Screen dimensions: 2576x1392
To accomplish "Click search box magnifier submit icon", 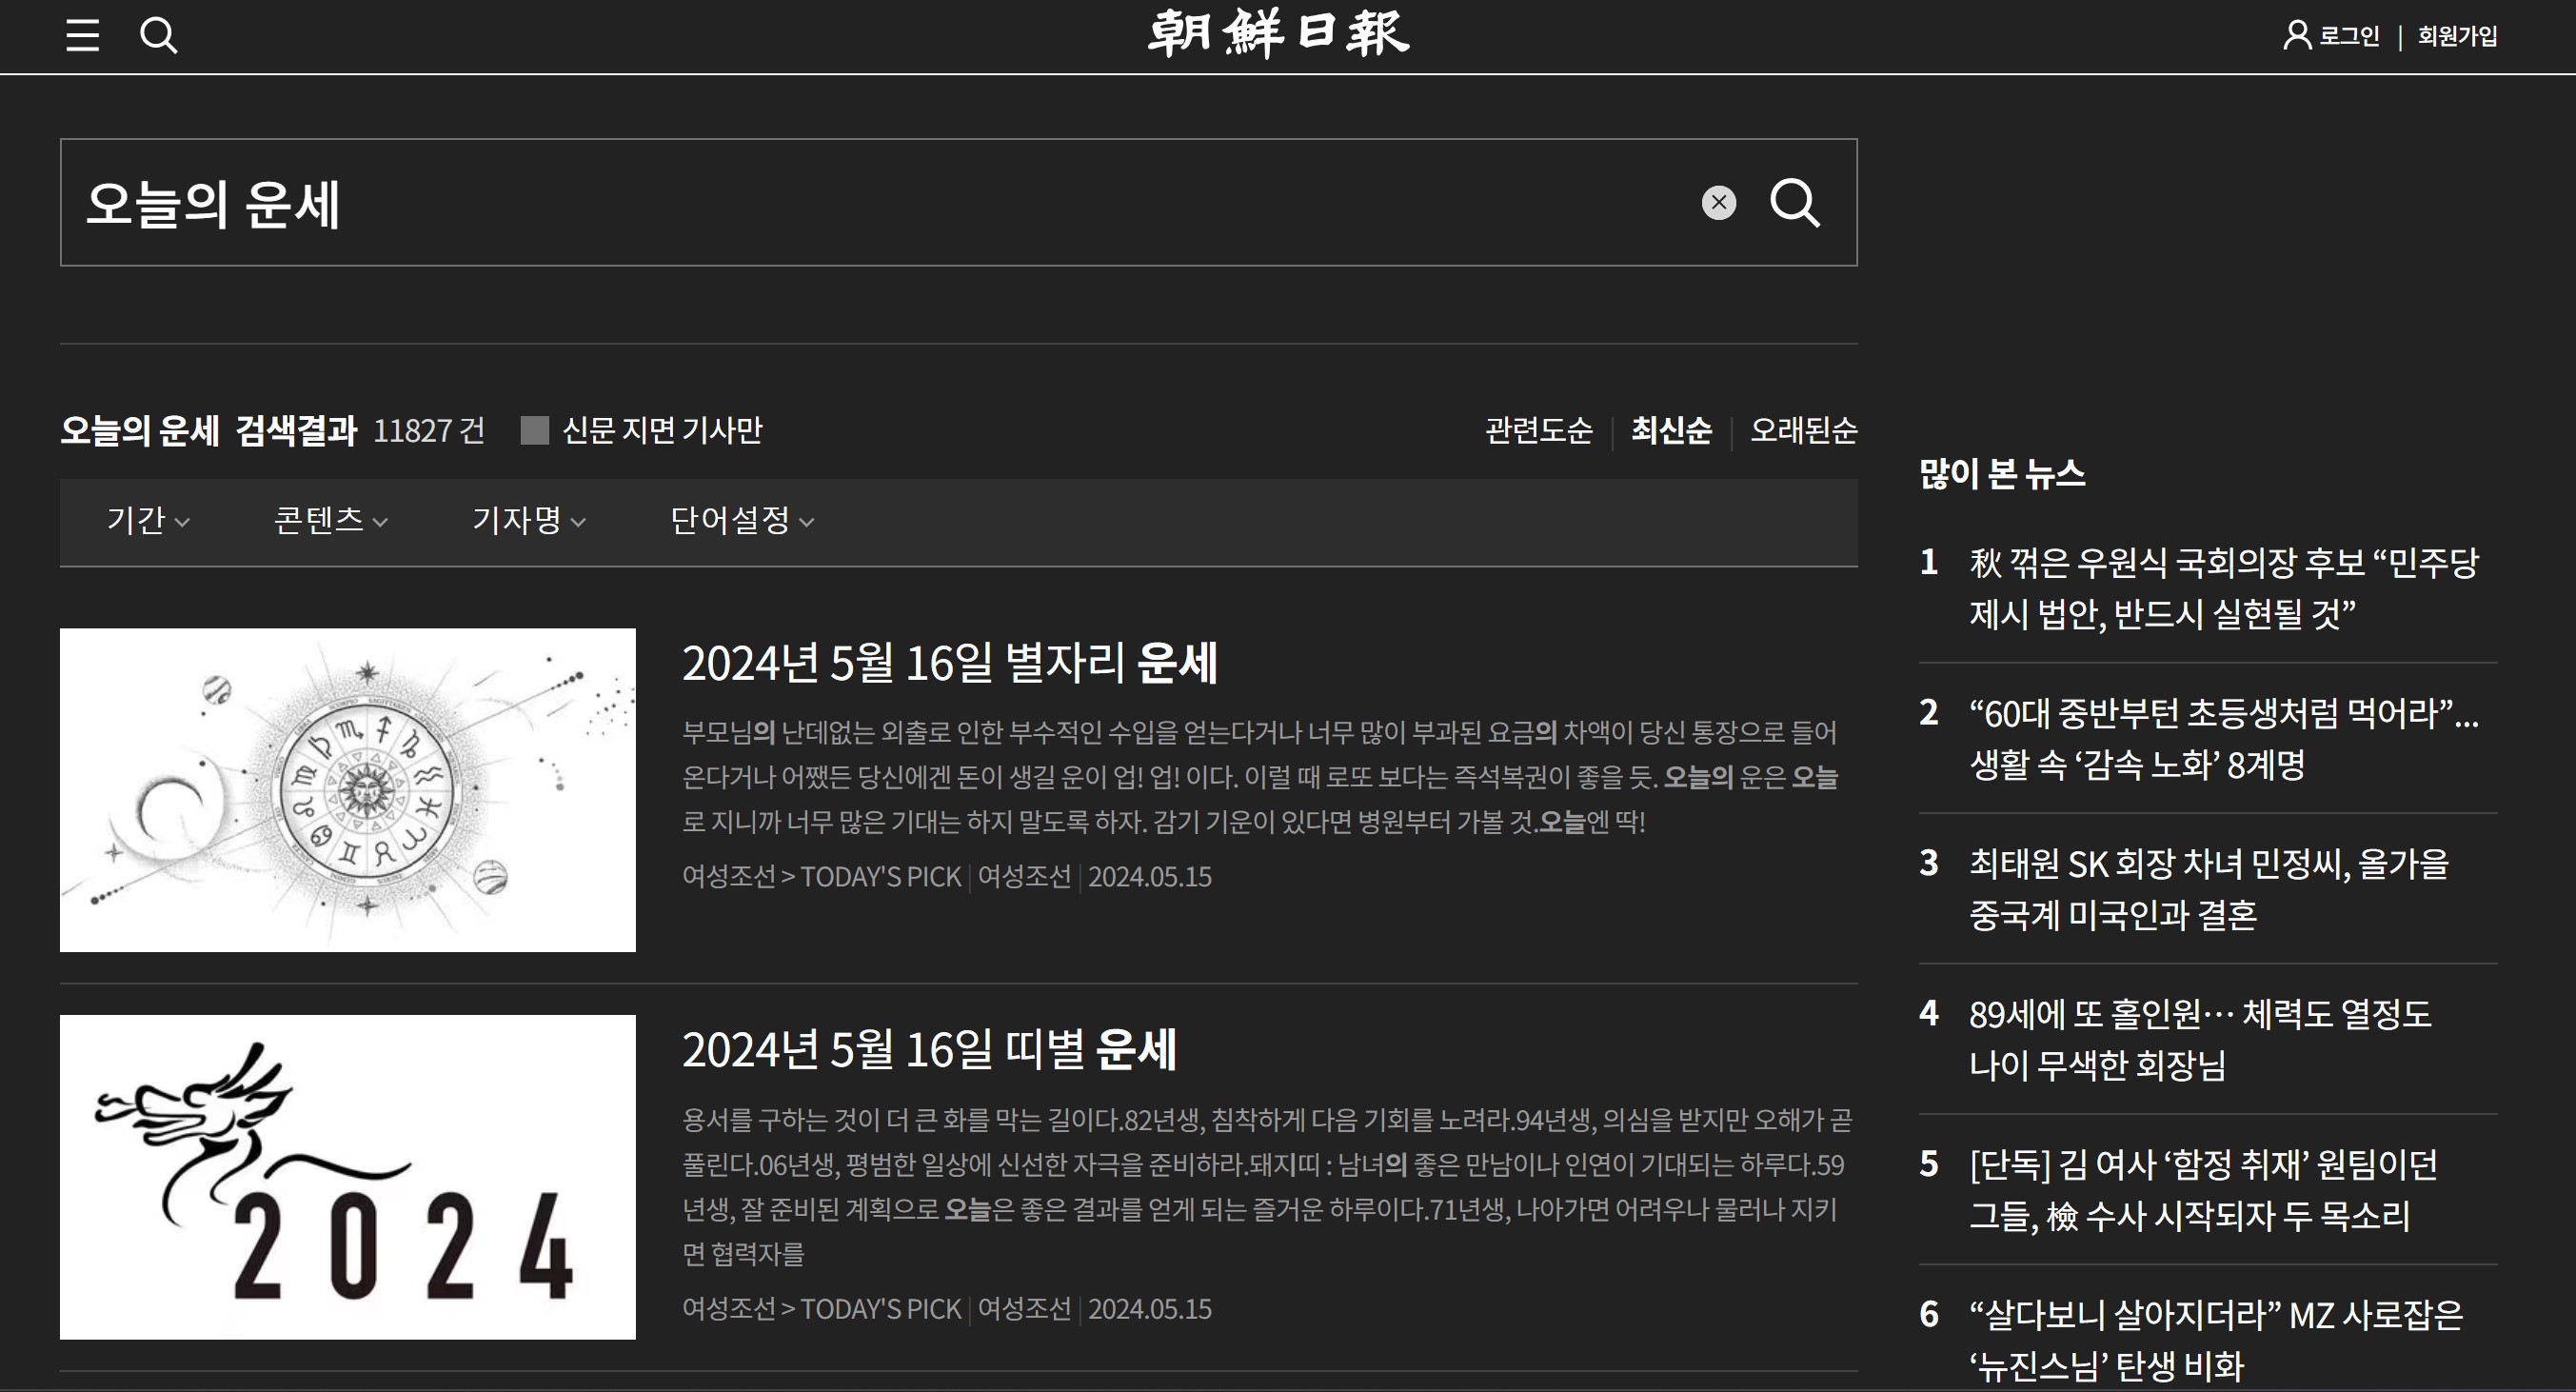I will 1794,203.
